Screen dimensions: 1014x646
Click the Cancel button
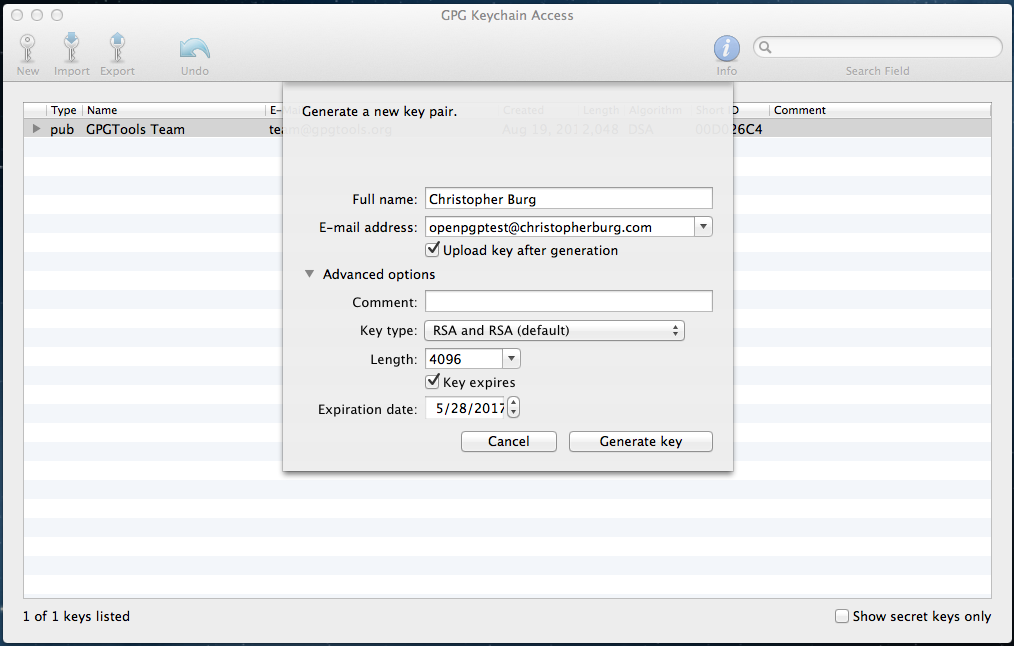(508, 441)
